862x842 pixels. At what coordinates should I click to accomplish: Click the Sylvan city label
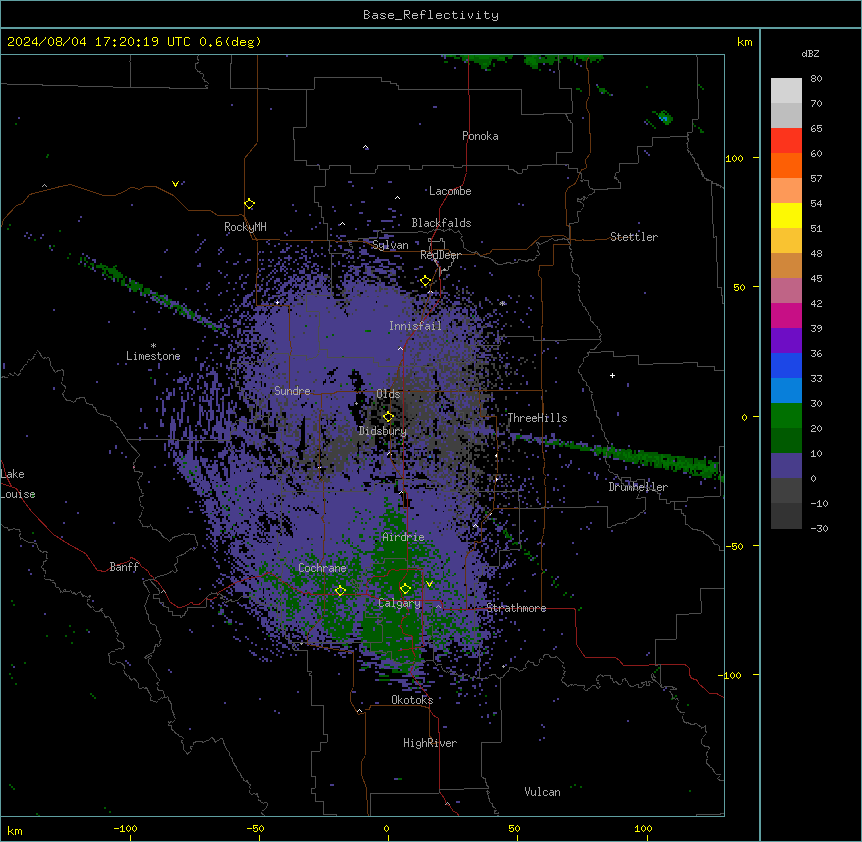[x=390, y=245]
